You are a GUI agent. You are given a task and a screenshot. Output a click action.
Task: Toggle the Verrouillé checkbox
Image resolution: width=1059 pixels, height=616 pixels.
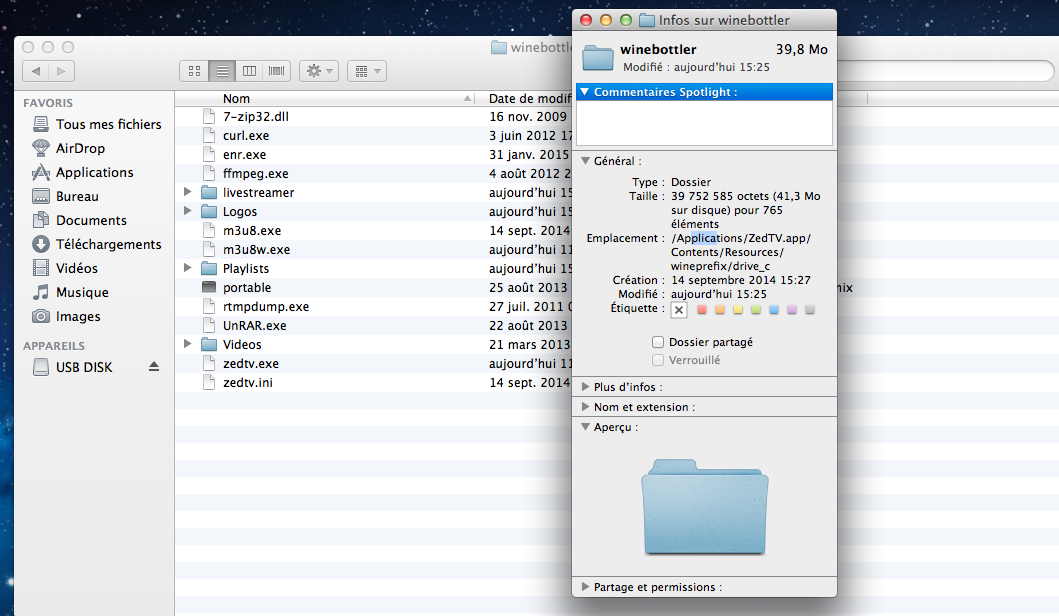pyautogui.click(x=658, y=360)
